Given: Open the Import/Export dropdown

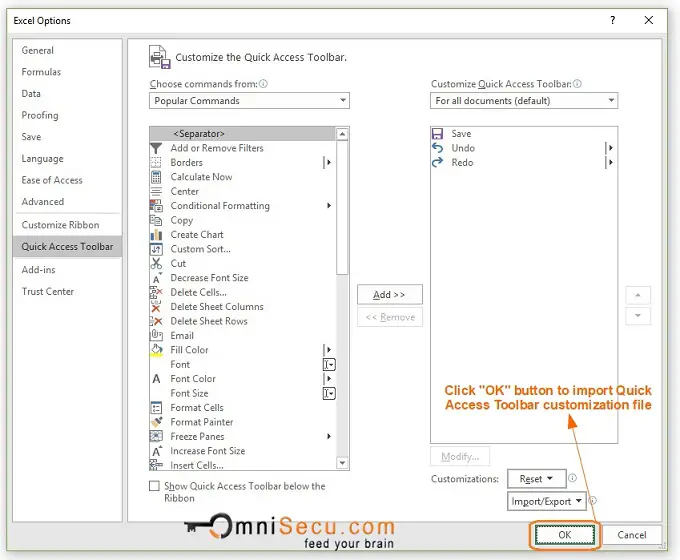Looking at the screenshot, I should coord(546,501).
